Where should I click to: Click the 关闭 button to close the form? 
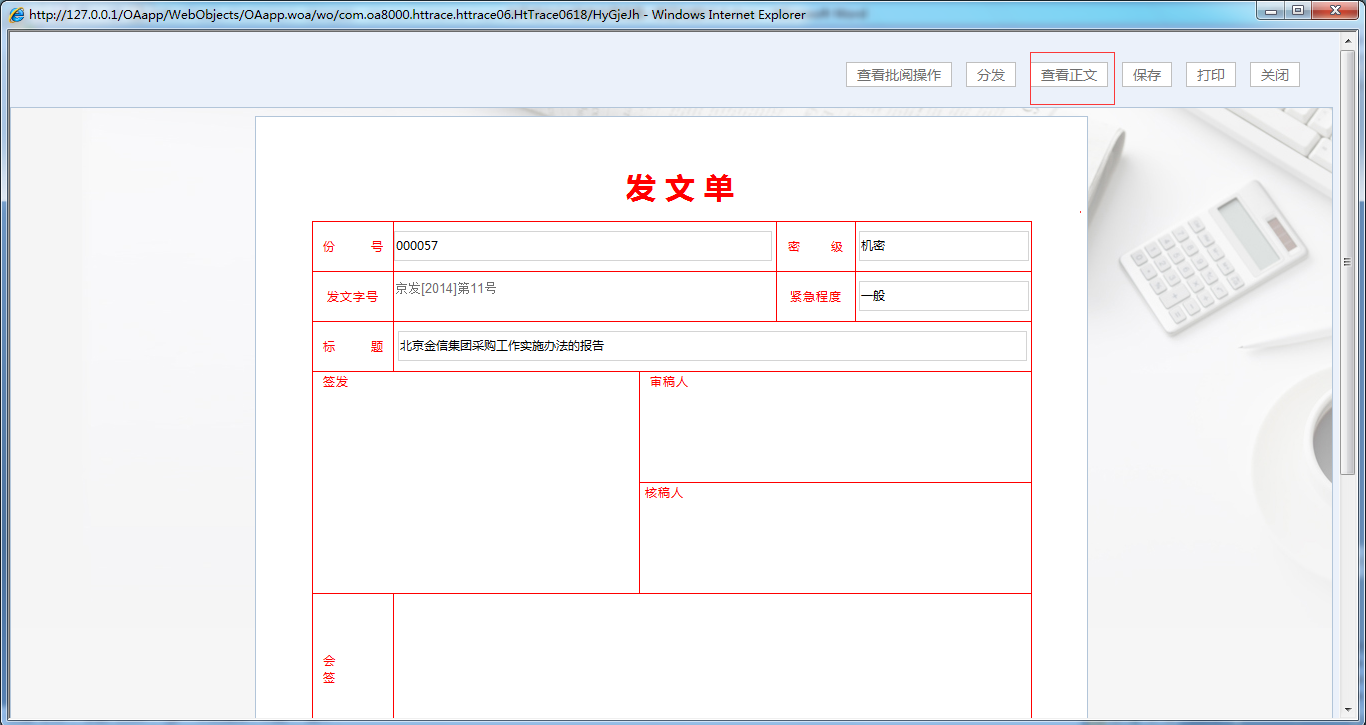point(1274,74)
